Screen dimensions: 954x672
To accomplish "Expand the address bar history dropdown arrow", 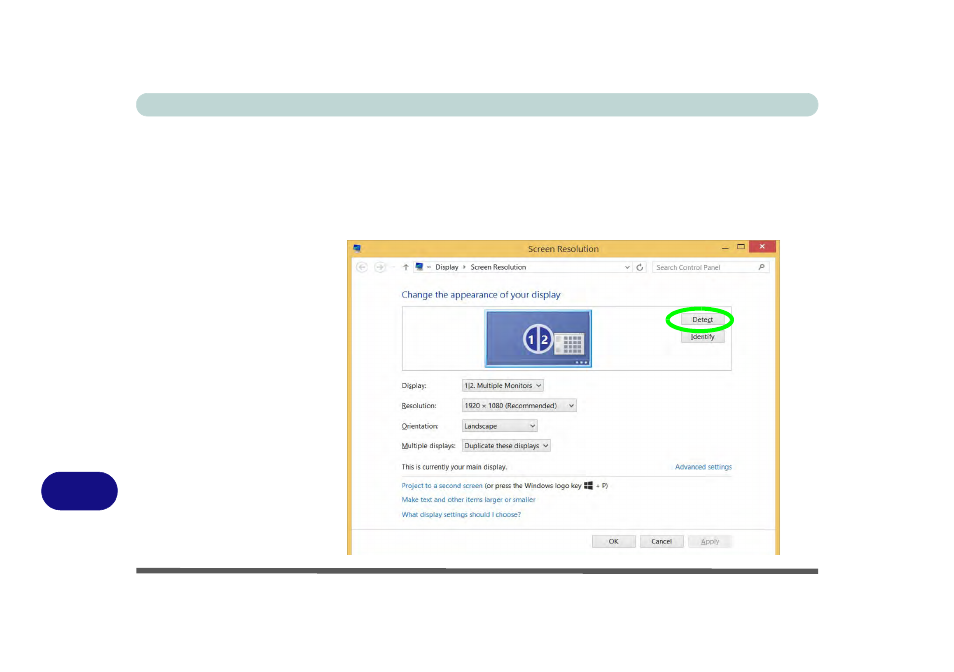I will pos(627,268).
